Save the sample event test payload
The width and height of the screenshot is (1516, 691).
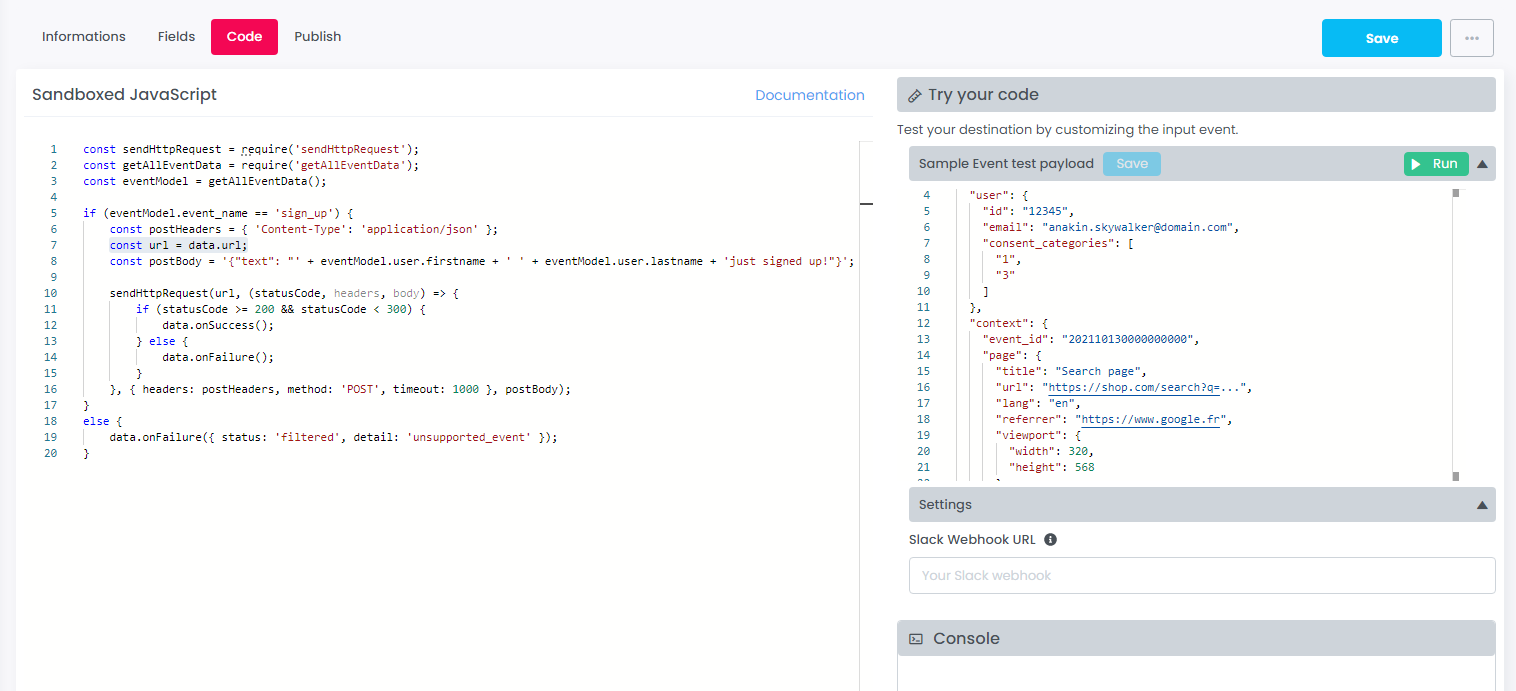(1131, 164)
